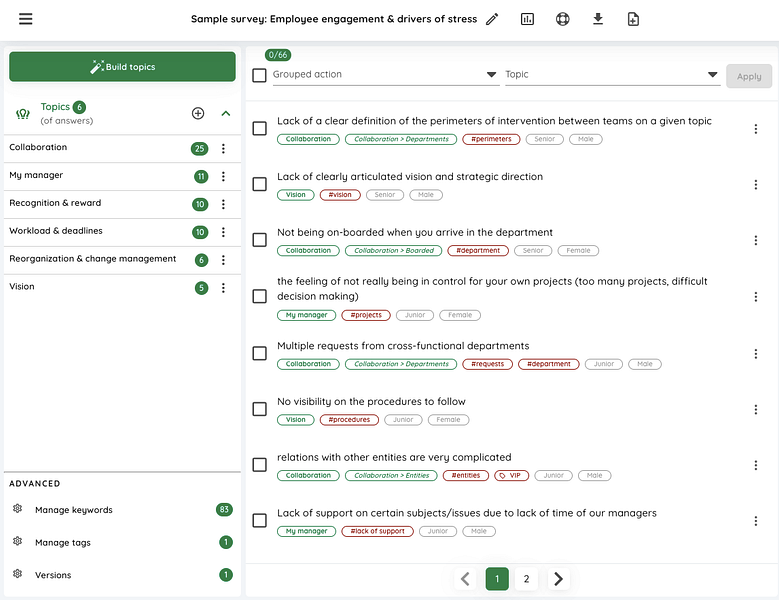Select the My manager topic

pyautogui.click(x=37, y=175)
